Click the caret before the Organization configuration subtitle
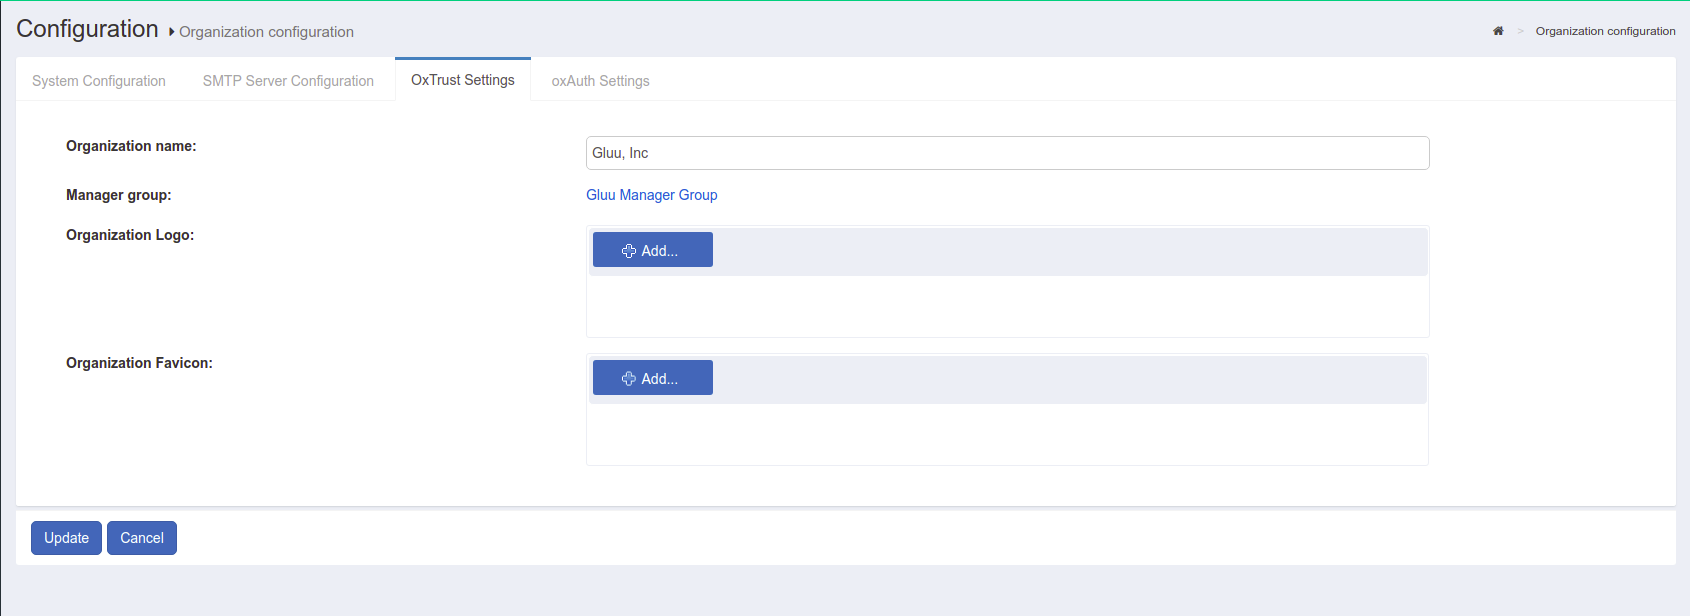1690x616 pixels. click(x=172, y=32)
